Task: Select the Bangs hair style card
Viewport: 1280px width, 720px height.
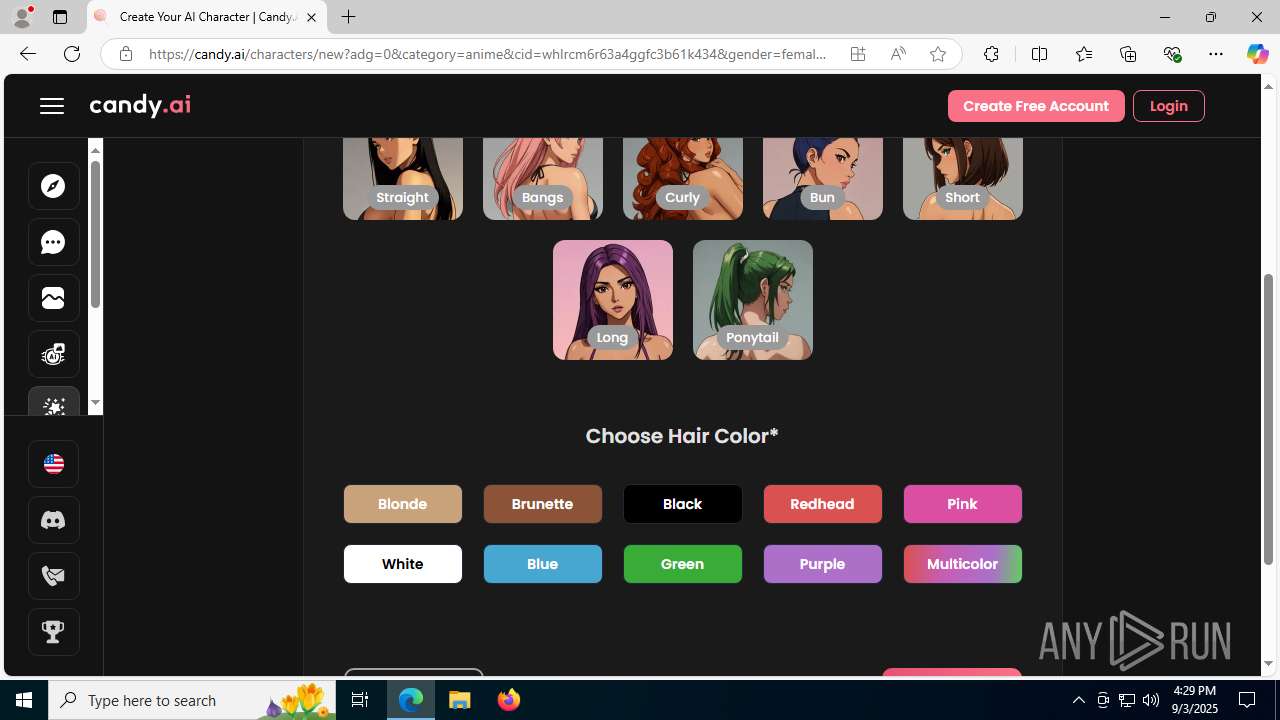Action: pyautogui.click(x=543, y=178)
